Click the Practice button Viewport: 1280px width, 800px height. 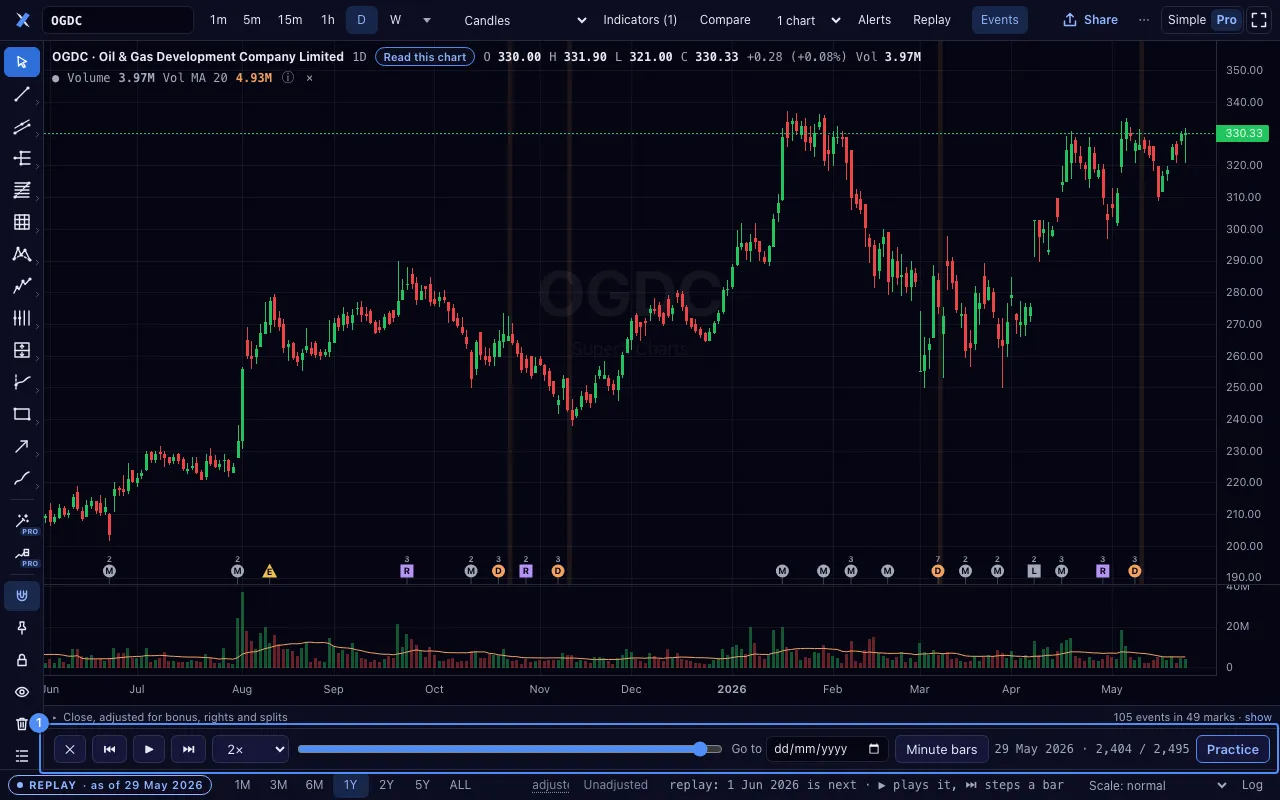pos(1232,749)
